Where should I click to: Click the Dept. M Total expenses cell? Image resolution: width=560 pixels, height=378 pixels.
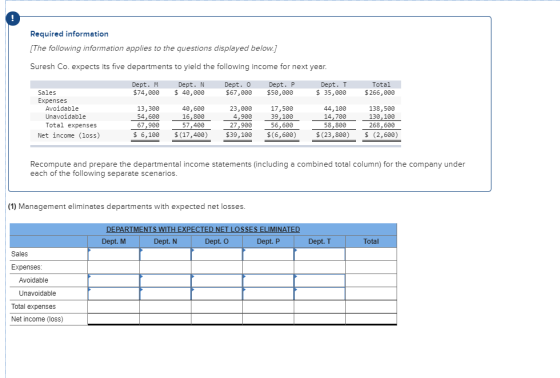coord(114,307)
